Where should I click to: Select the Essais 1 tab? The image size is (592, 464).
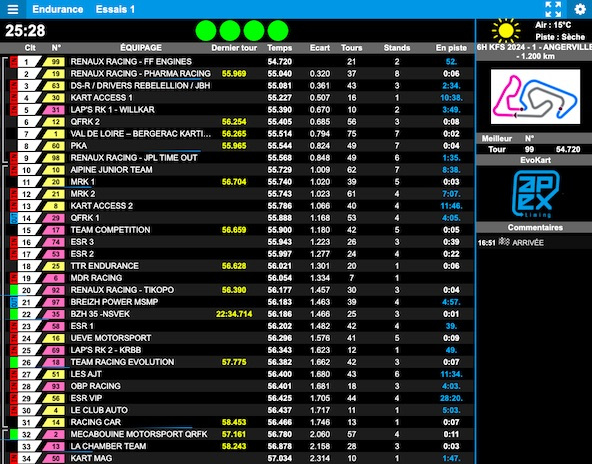115,9
